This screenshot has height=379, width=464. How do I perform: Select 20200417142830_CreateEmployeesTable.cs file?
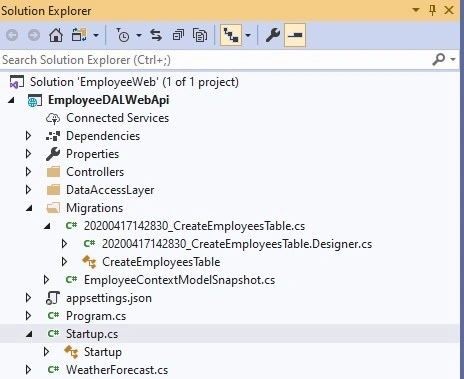(194, 226)
